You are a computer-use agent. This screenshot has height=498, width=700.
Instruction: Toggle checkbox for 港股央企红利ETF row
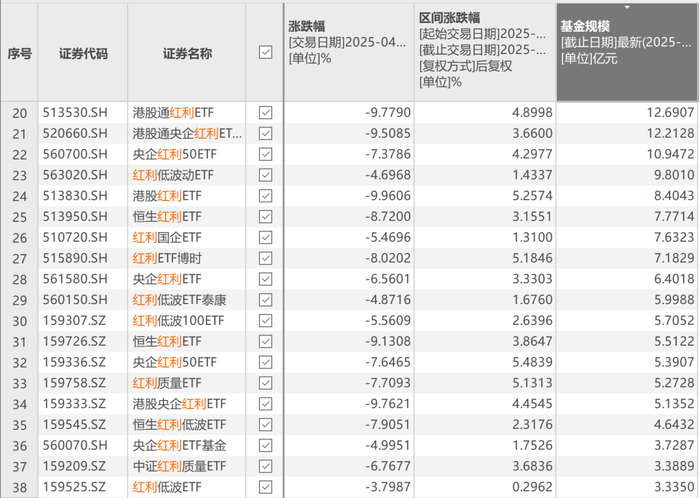(x=266, y=404)
